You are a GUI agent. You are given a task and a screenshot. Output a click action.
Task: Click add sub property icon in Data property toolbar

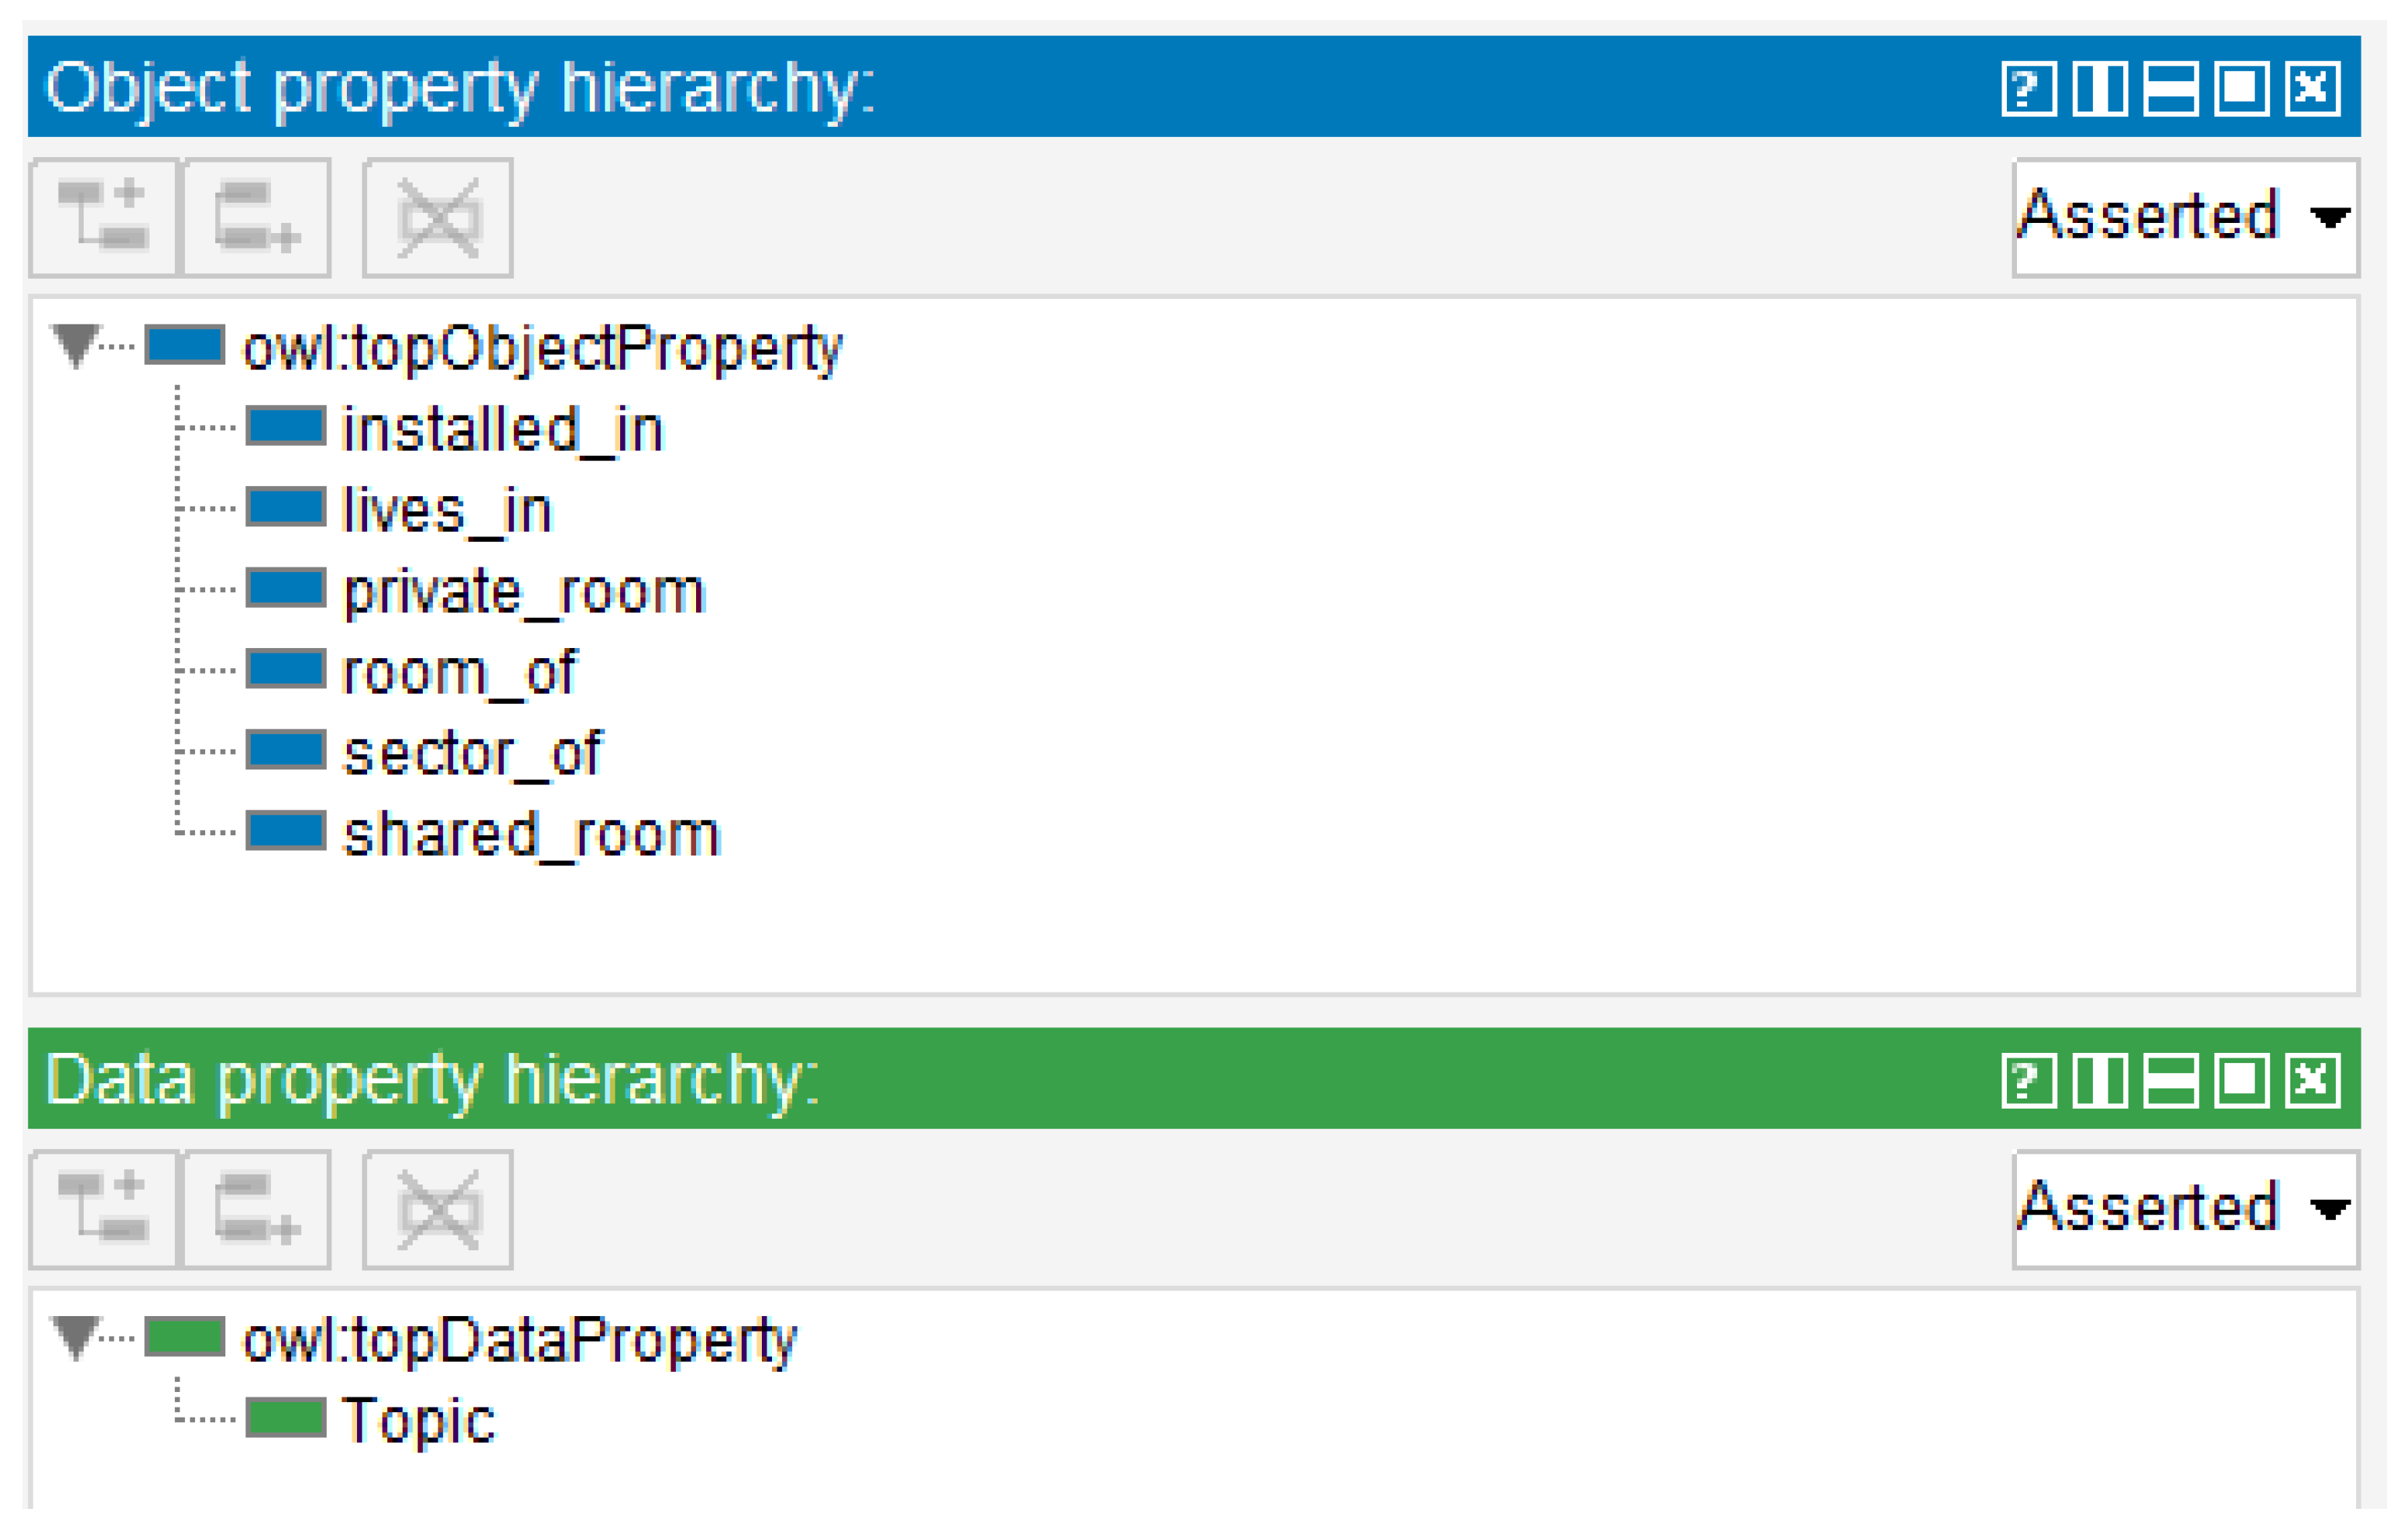click(104, 1209)
